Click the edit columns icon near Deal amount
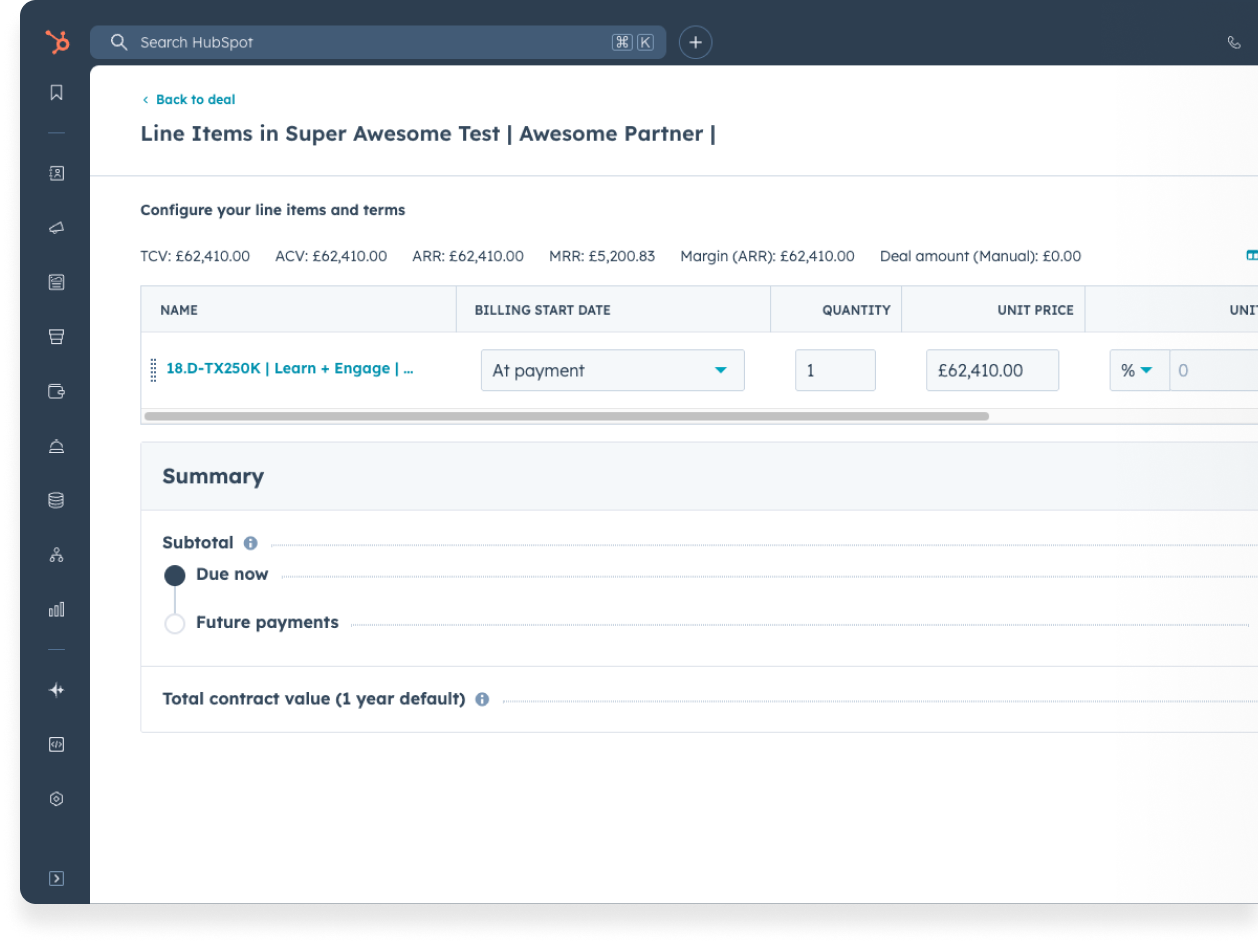Image resolution: width=1258 pixels, height=944 pixels. pyautogui.click(x=1251, y=256)
